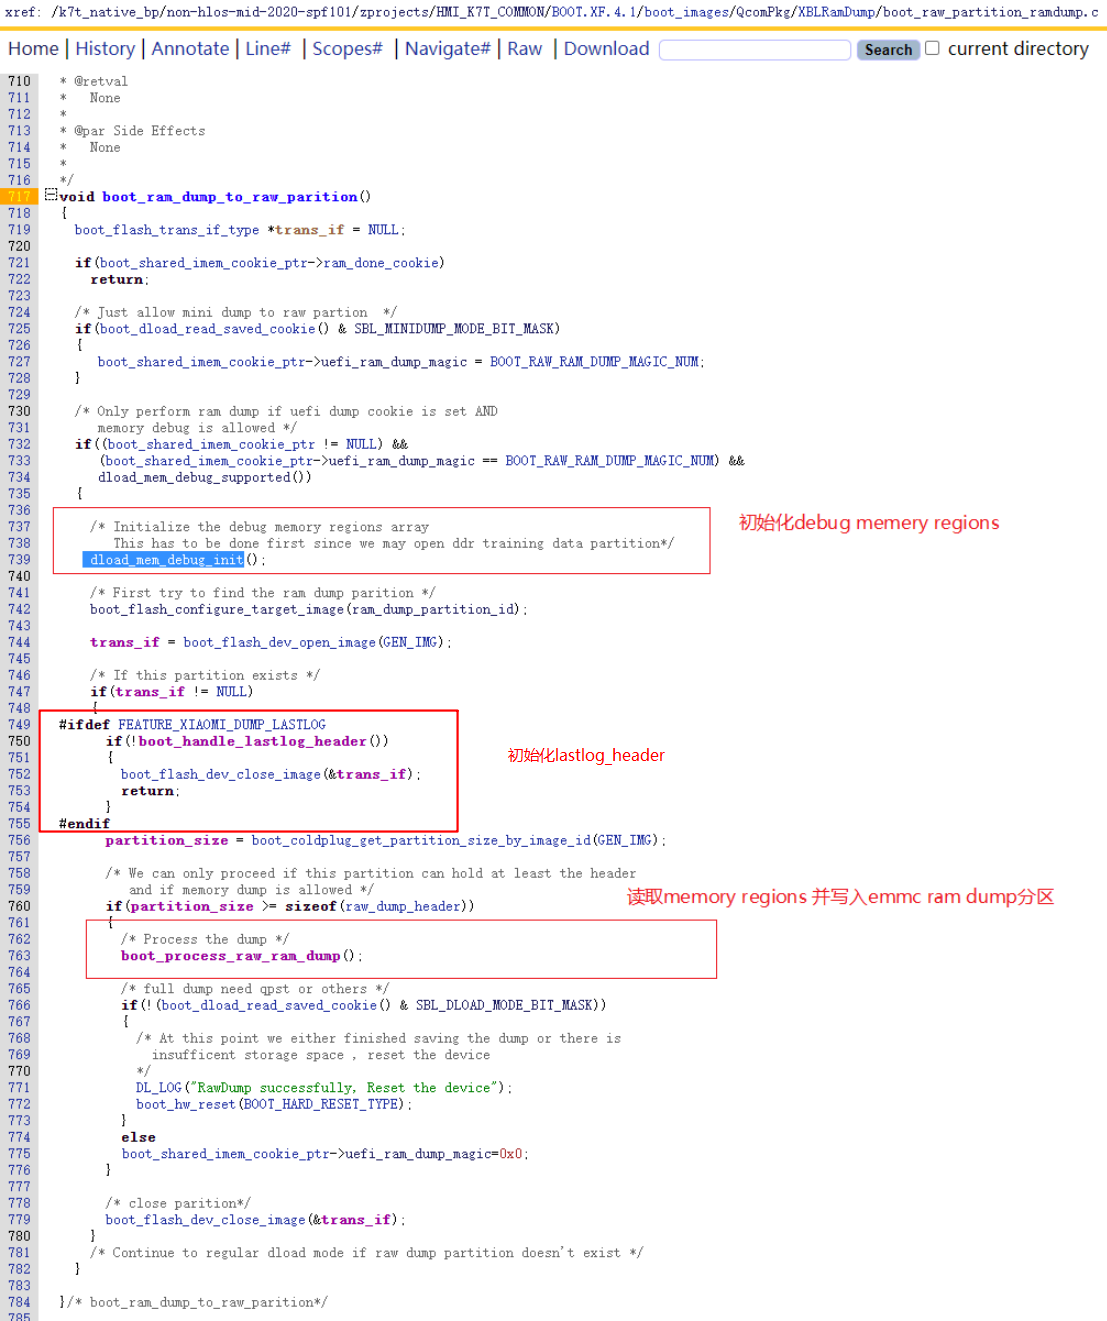The width and height of the screenshot is (1107, 1321).
Task: Click boot_handle_lastlog_header function link
Action: click(x=252, y=741)
